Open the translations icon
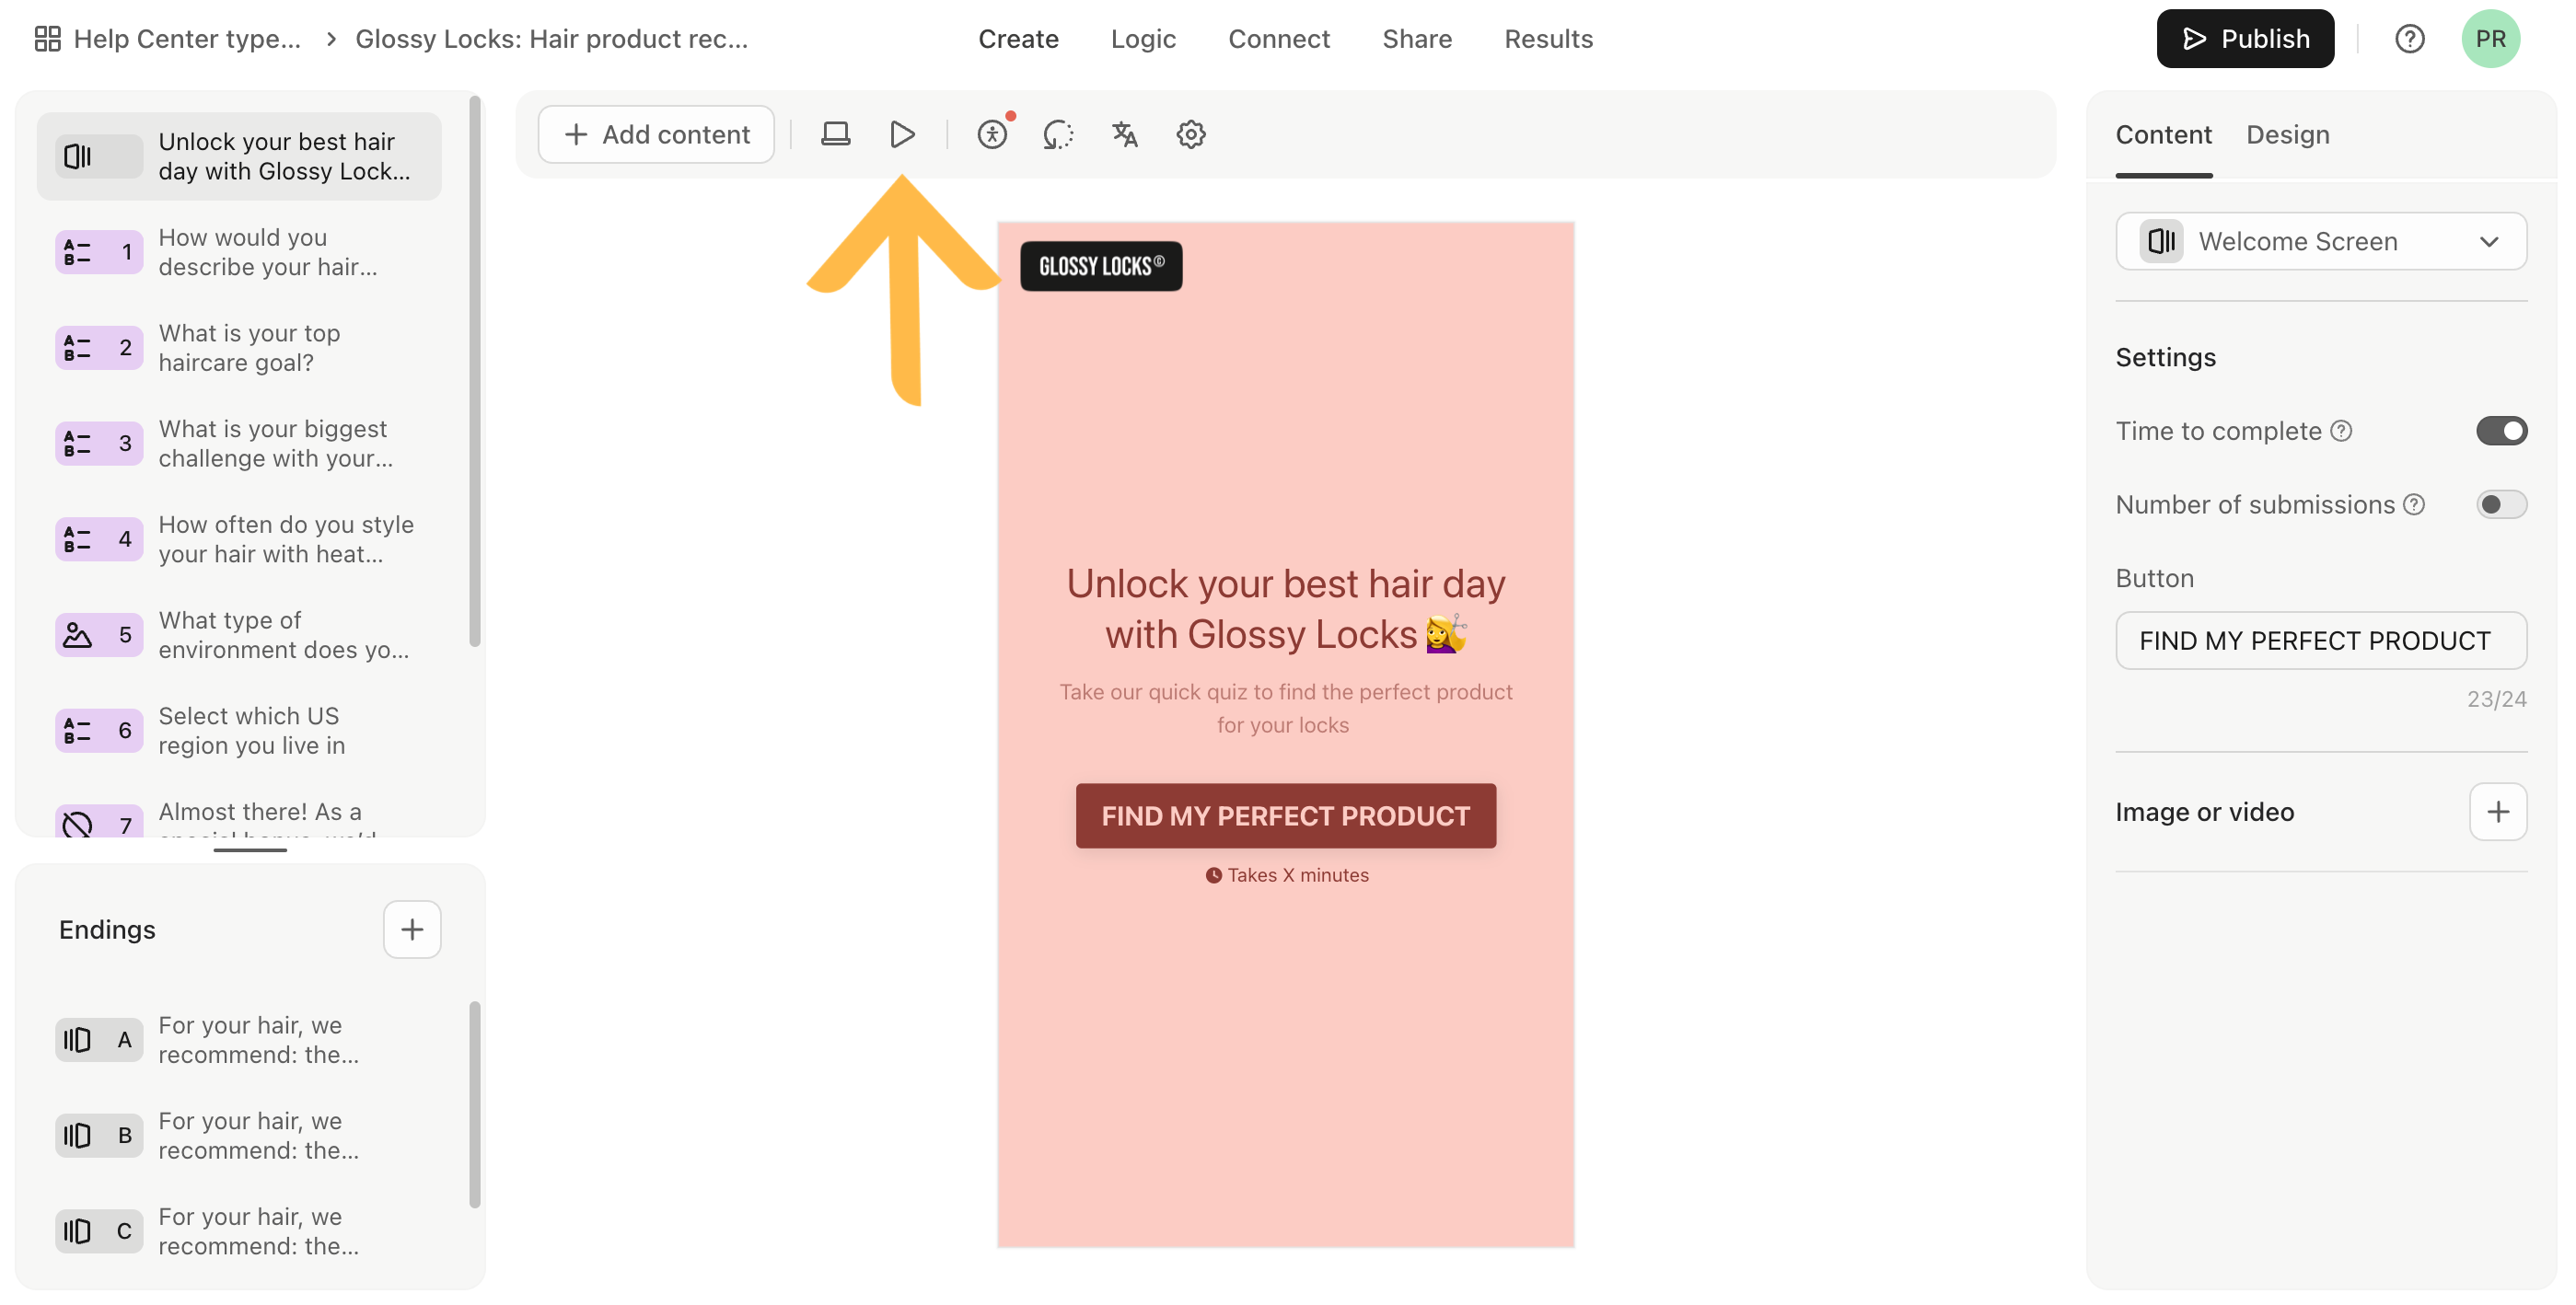This screenshot has height=1305, width=2576. pos(1124,134)
